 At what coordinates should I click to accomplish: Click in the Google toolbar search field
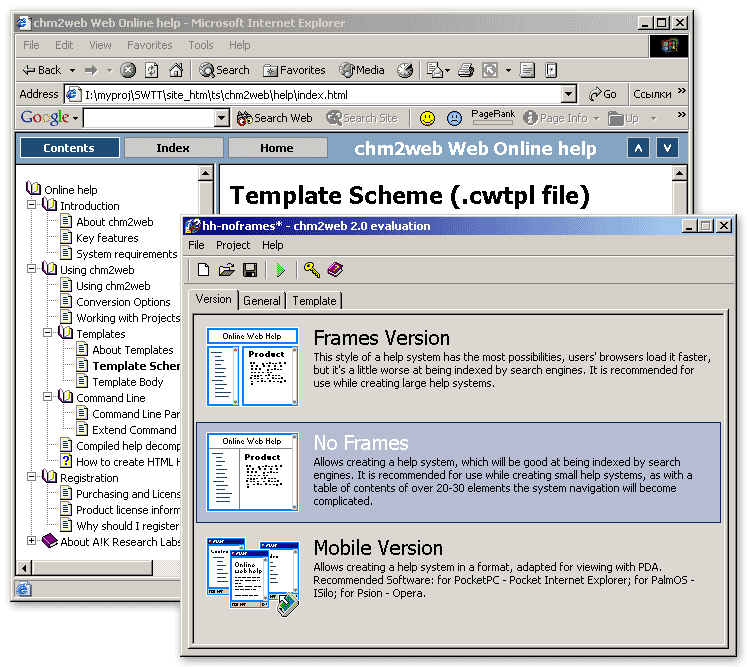click(149, 118)
